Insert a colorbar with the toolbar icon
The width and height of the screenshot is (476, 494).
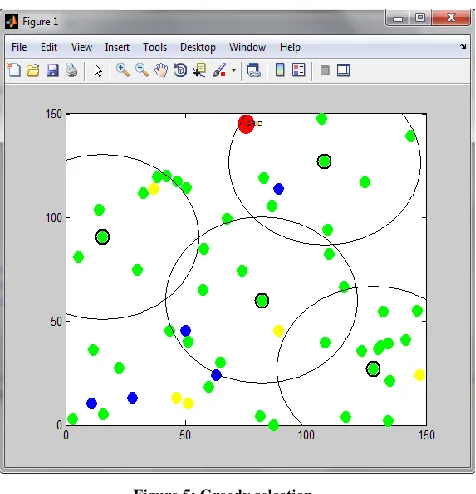coord(280,70)
